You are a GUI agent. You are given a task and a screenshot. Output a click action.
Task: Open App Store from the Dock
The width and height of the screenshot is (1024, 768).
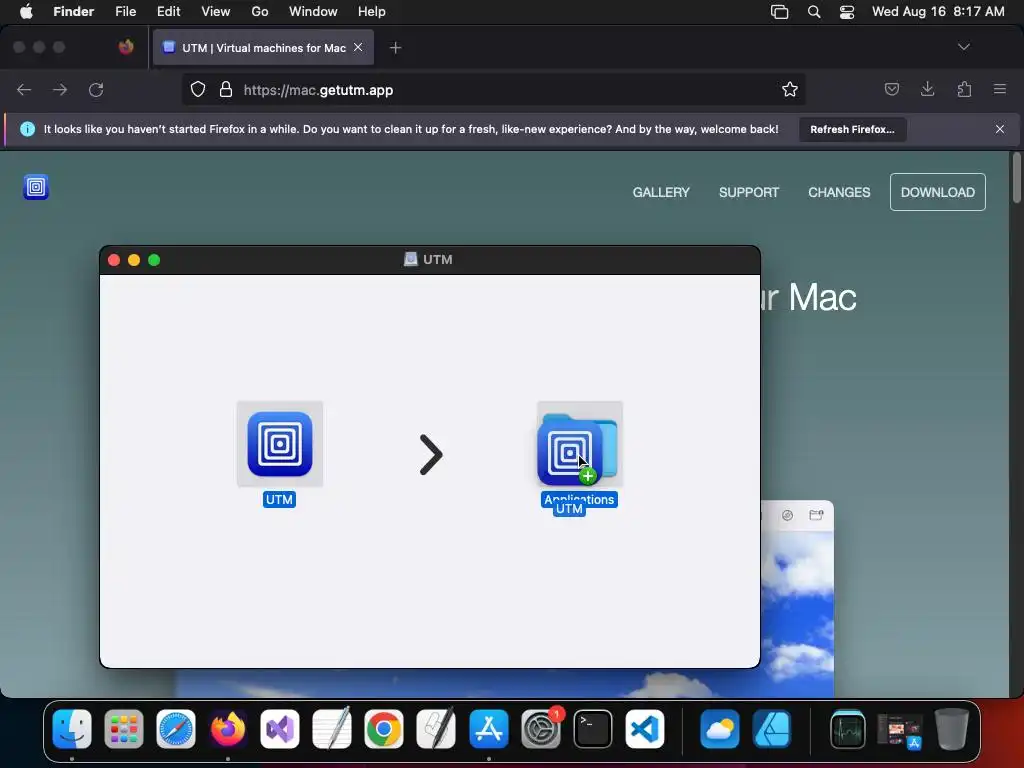pyautogui.click(x=488, y=728)
